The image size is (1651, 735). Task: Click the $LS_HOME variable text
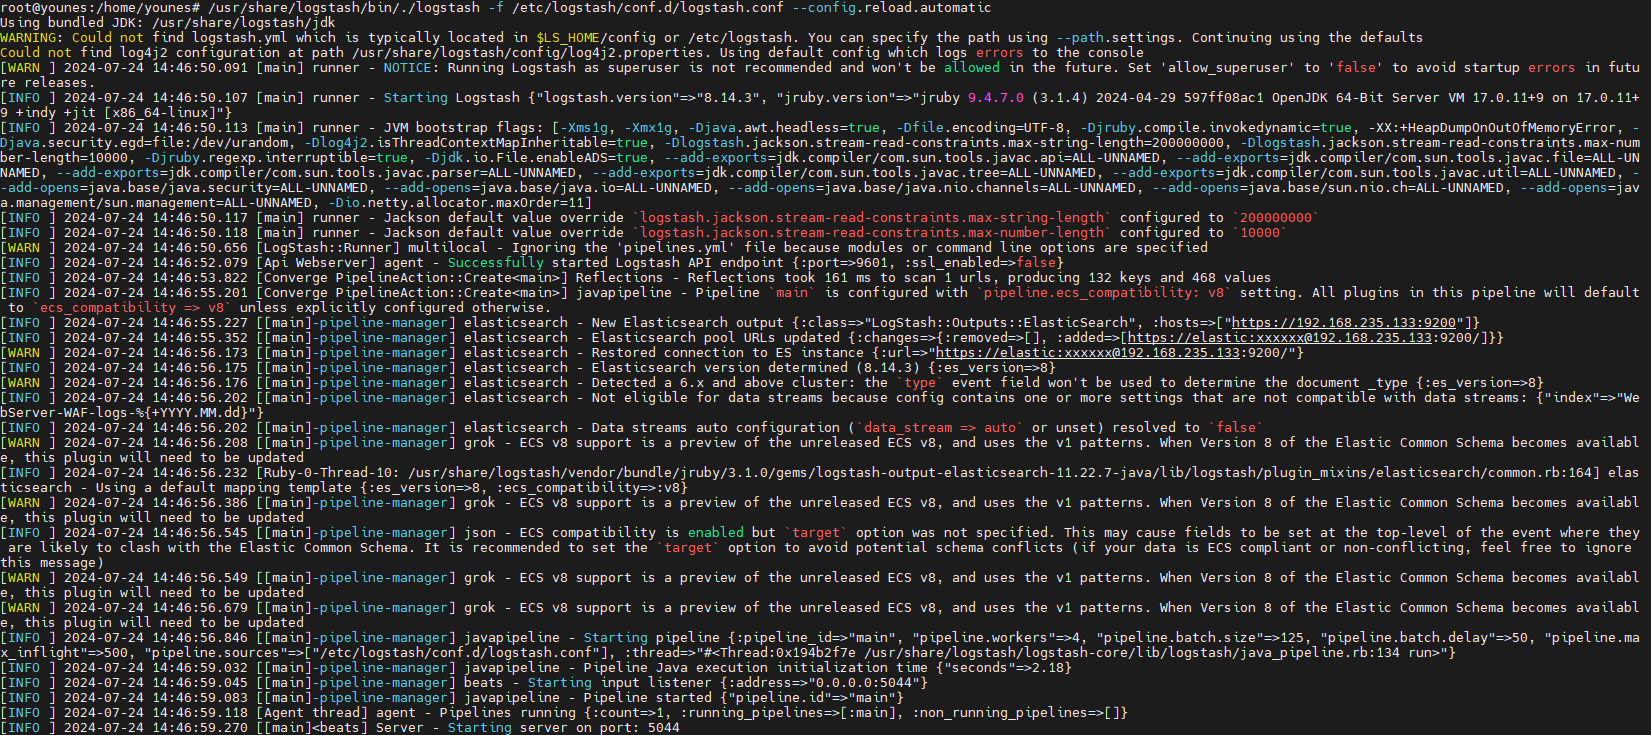pos(569,38)
